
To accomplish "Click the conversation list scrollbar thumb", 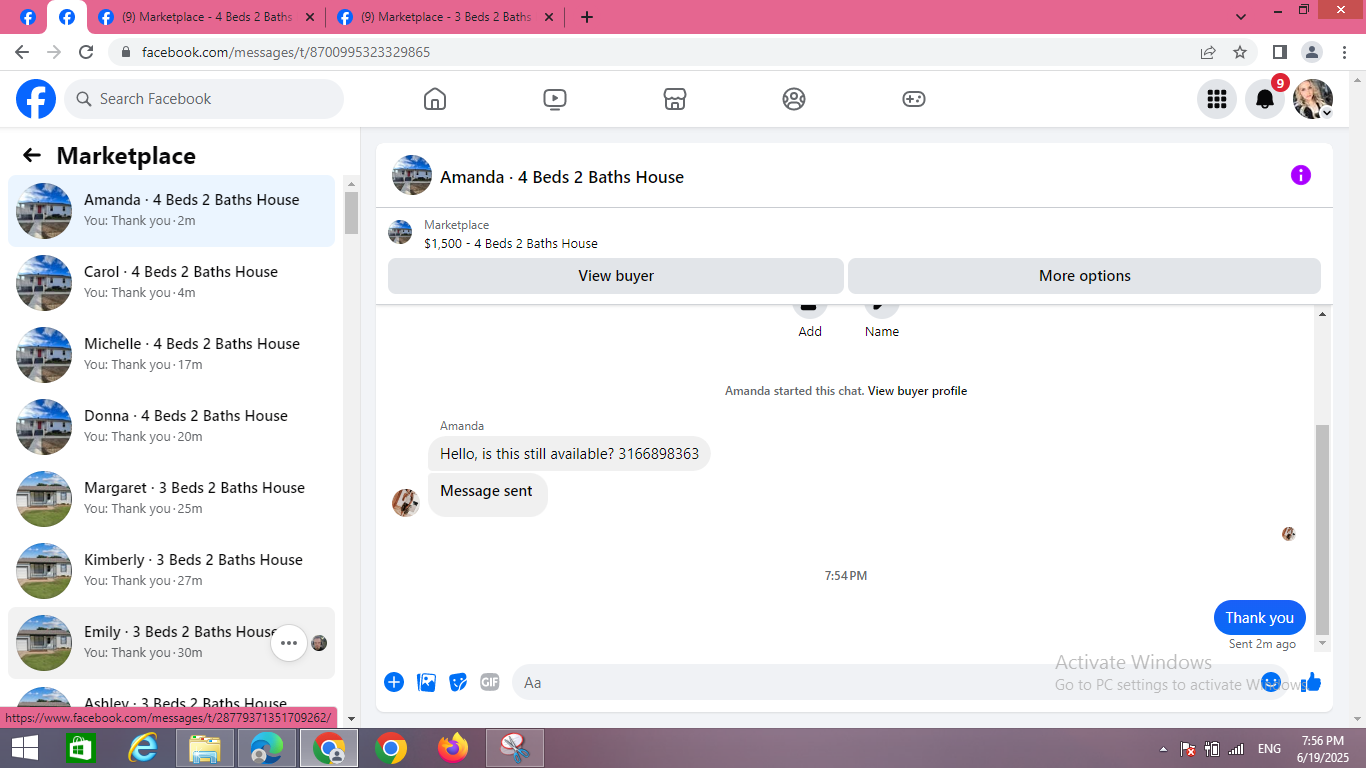I will coord(351,212).
